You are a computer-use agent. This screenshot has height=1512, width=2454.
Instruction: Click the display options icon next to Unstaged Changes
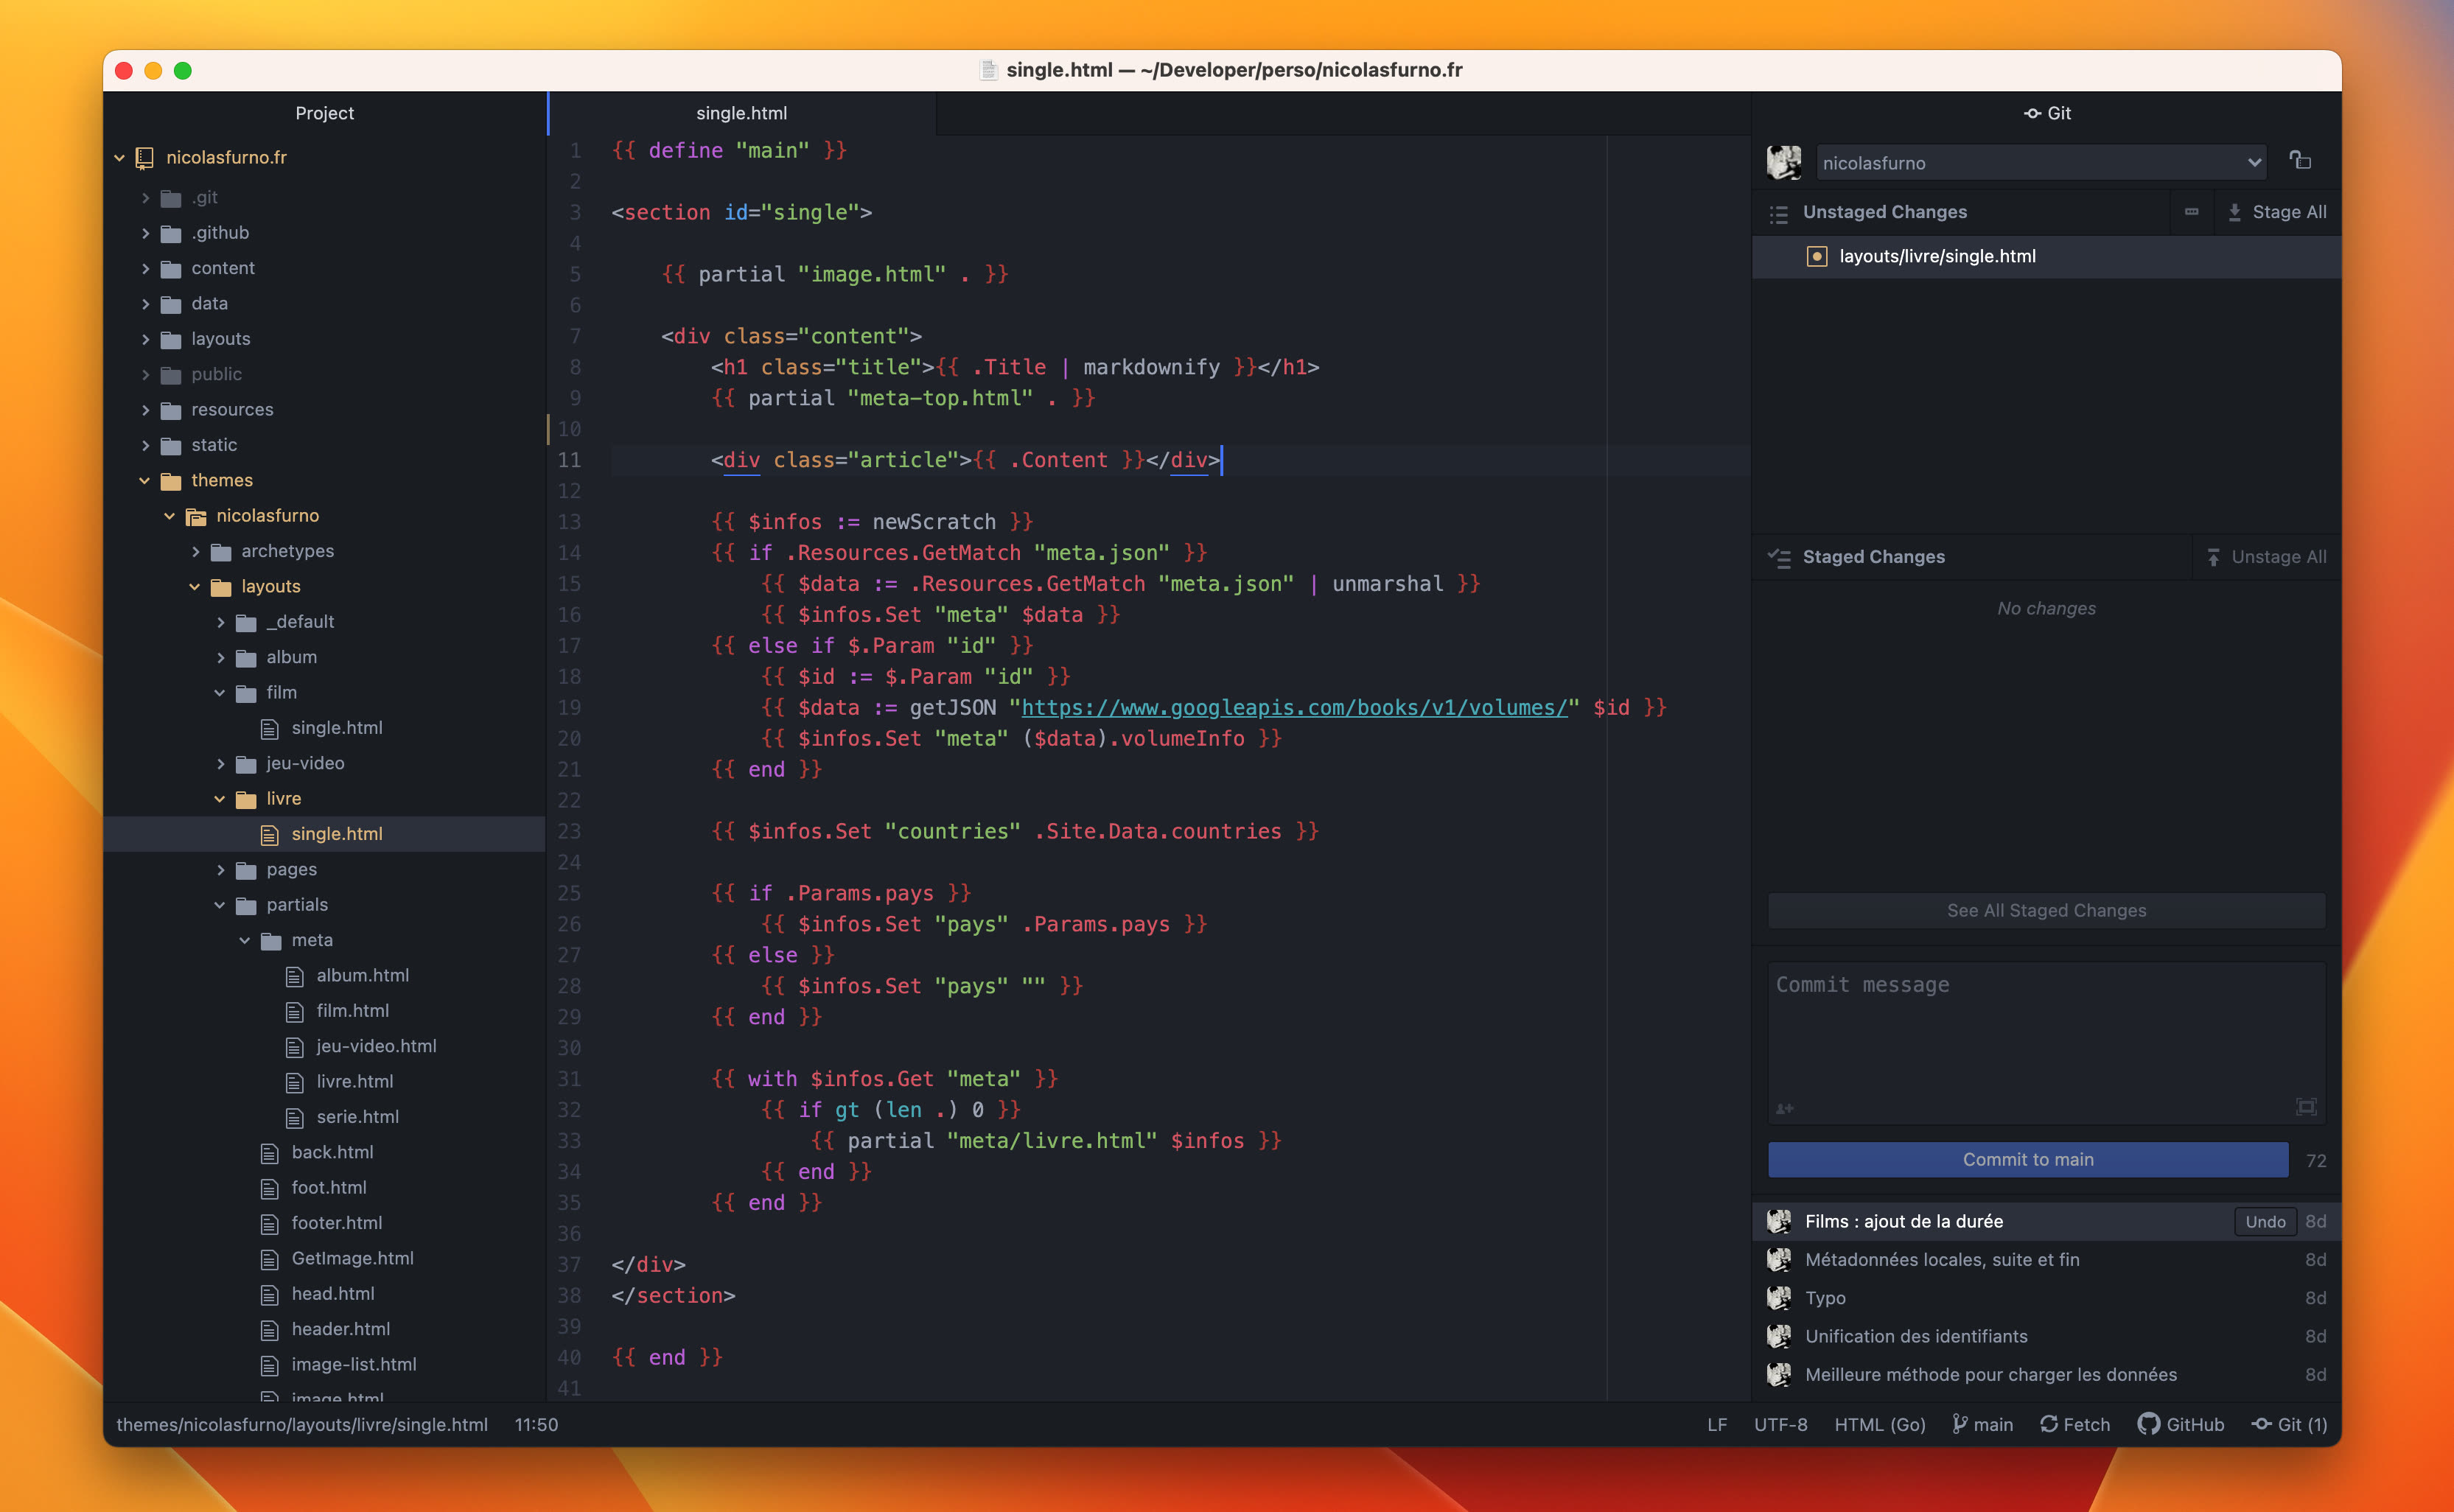pyautogui.click(x=2190, y=212)
